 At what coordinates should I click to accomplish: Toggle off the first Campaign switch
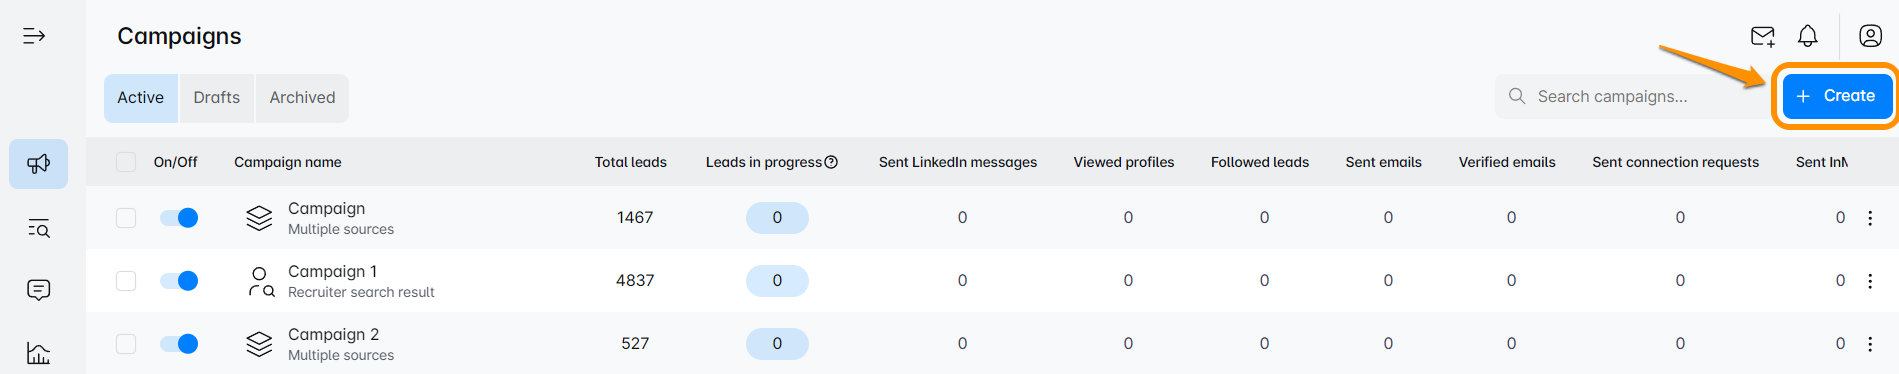coord(179,218)
